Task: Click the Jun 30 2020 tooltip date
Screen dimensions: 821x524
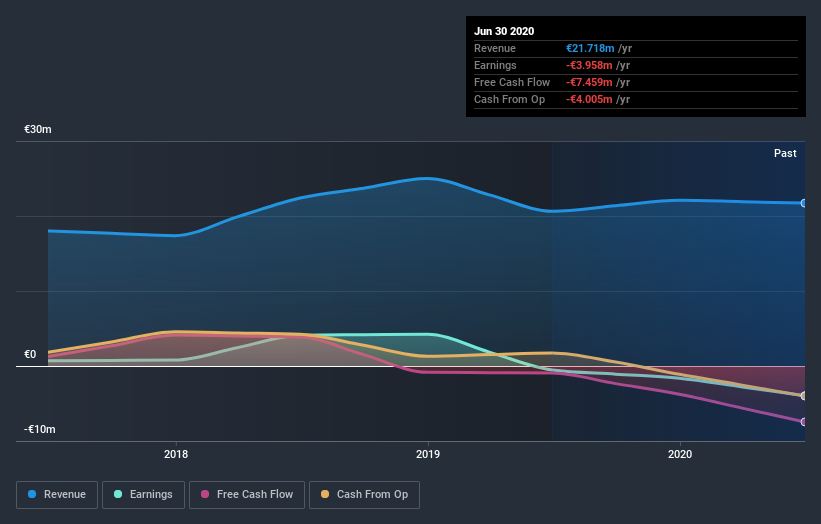Action: [504, 31]
